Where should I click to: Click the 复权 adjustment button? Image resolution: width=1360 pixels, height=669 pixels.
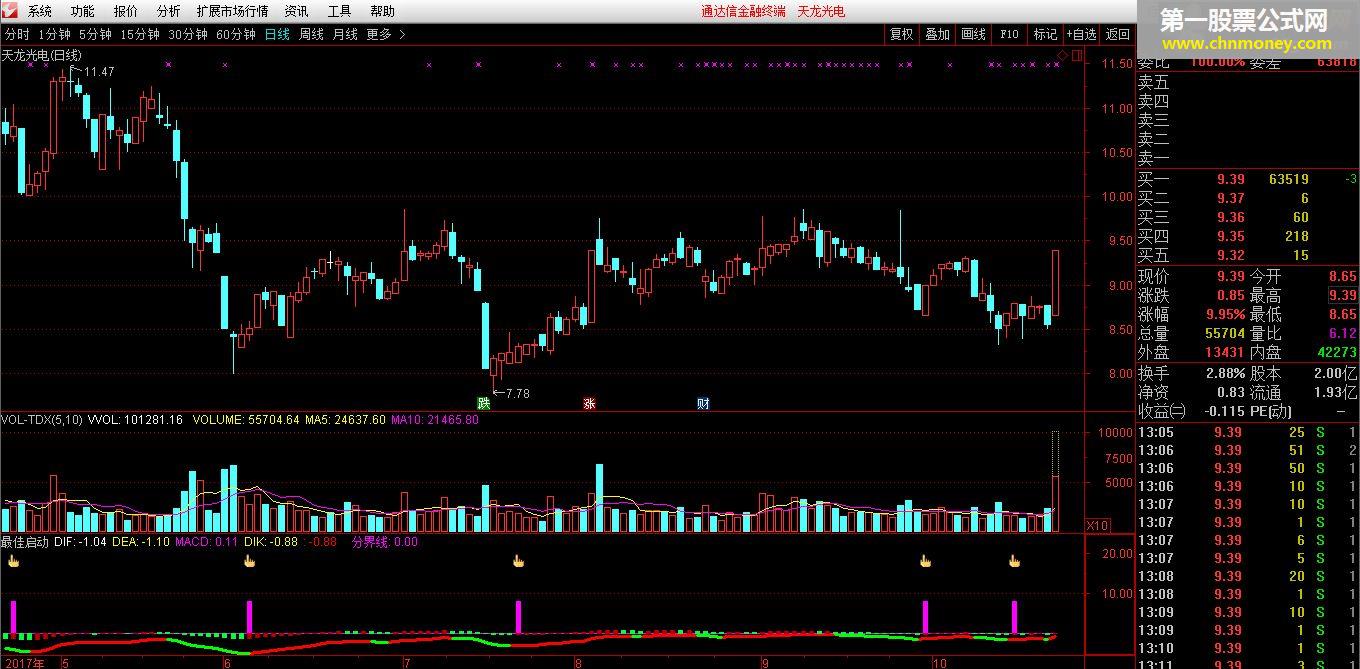[x=902, y=34]
